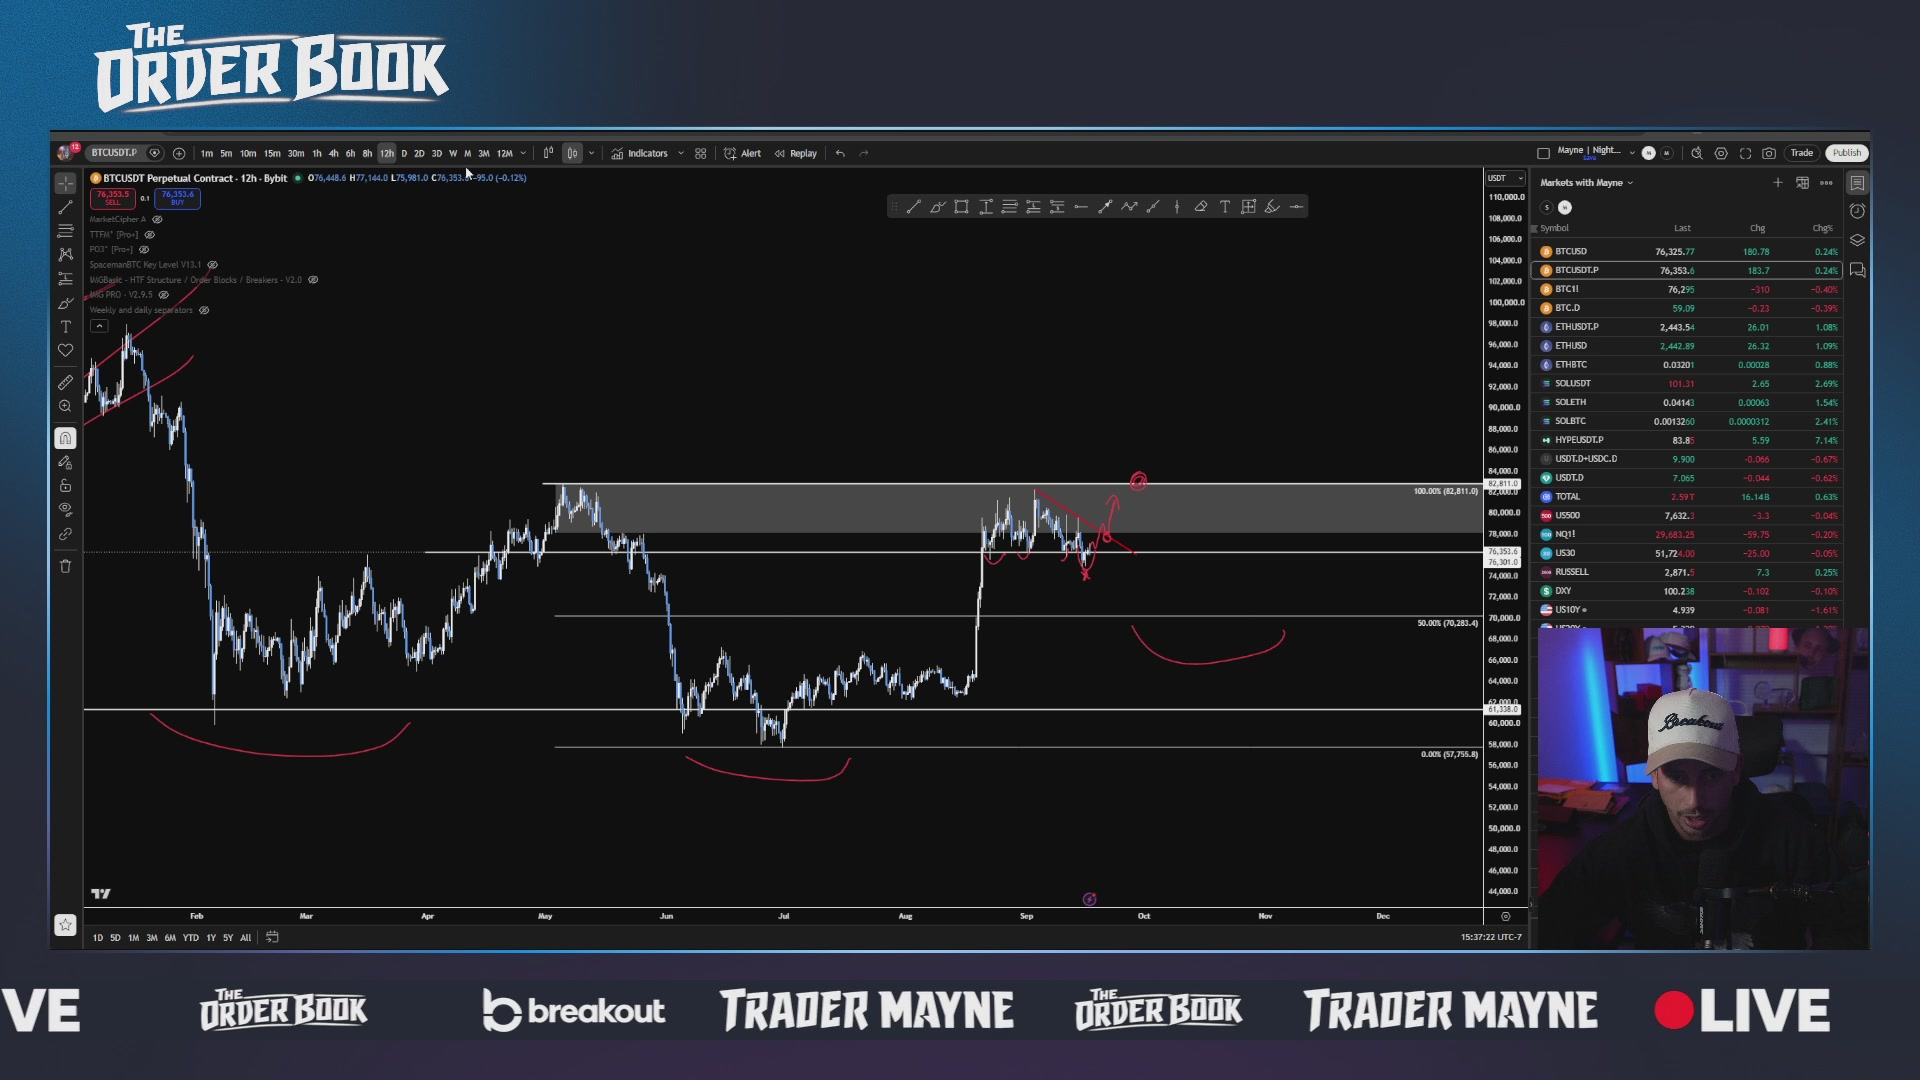The height and width of the screenshot is (1080, 1920).
Task: Switch to the D daily timeframe
Action: [404, 153]
